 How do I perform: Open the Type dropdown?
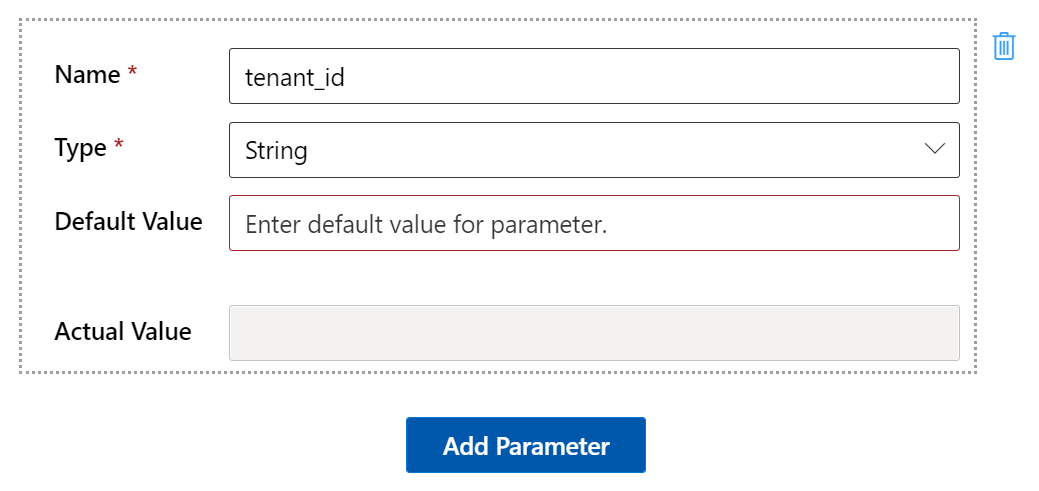pos(594,150)
